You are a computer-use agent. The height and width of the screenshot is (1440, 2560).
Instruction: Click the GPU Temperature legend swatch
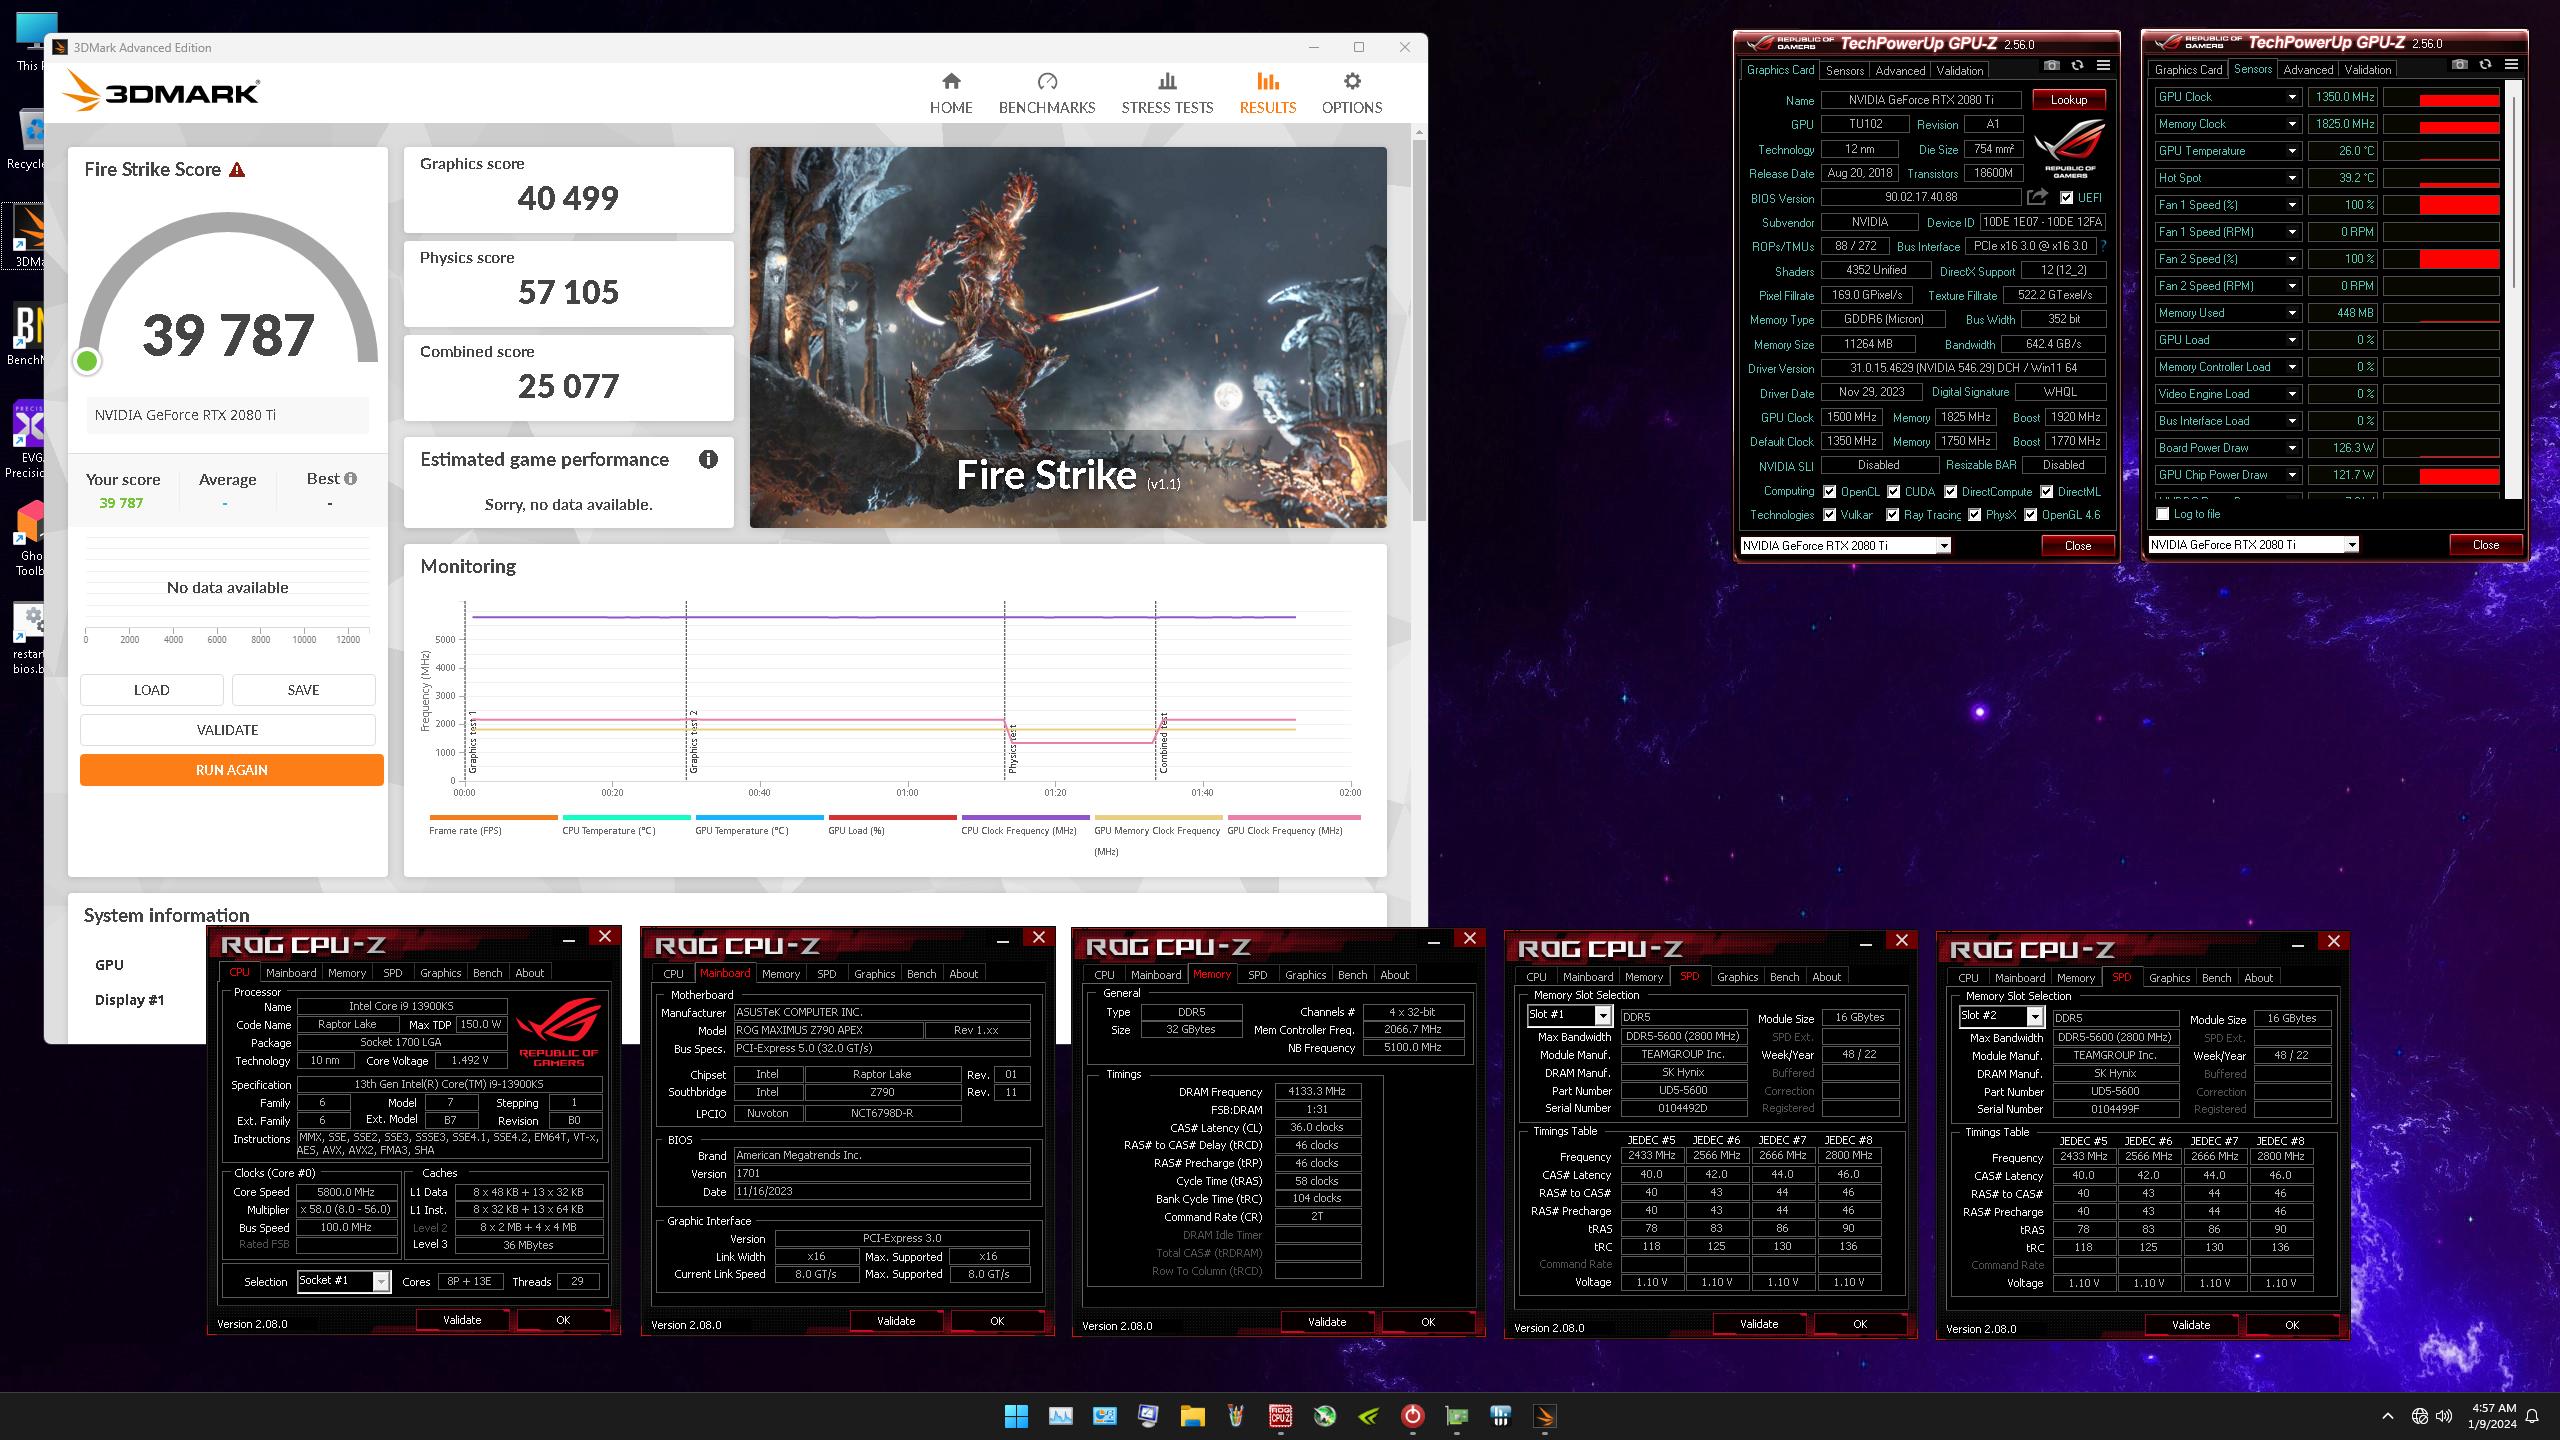pyautogui.click(x=759, y=817)
